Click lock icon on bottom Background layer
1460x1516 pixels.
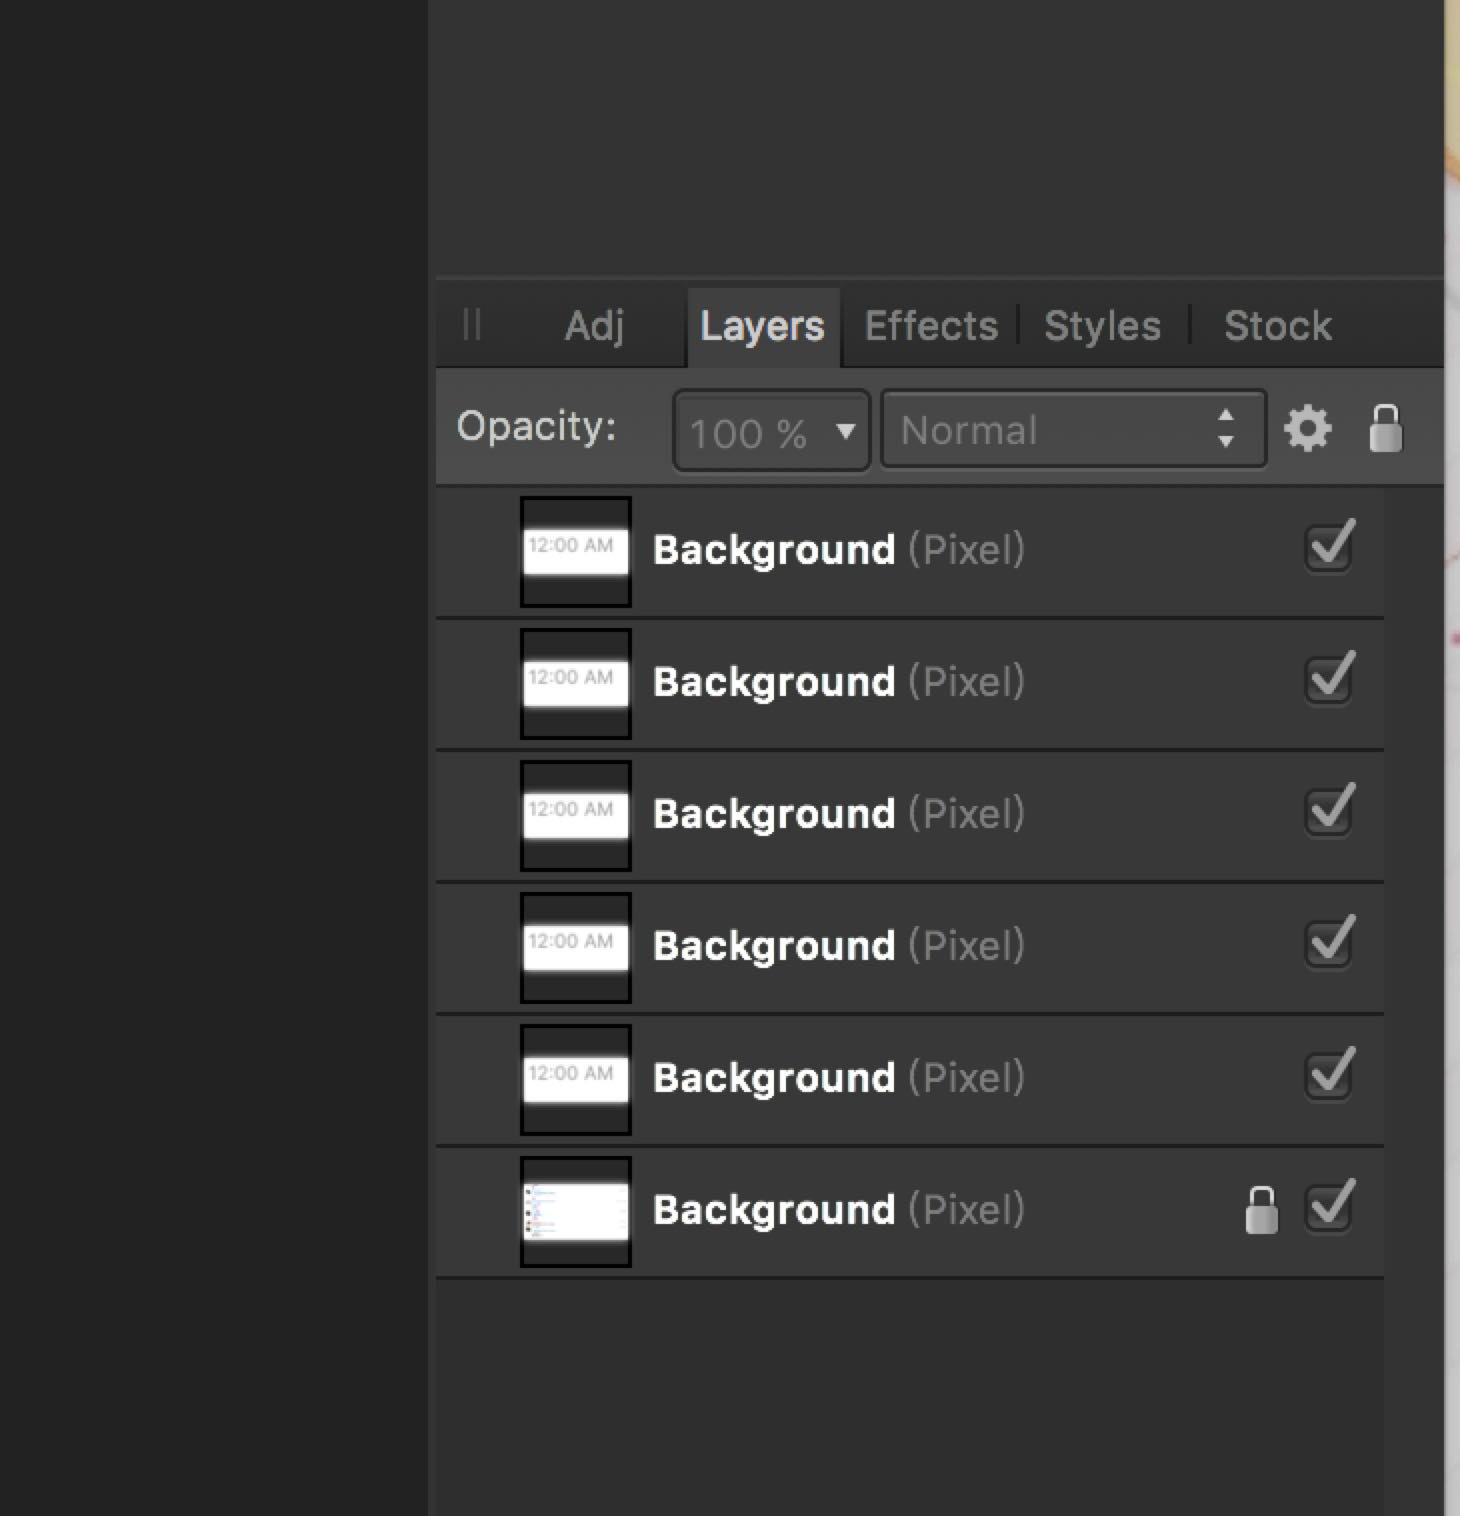1261,1210
